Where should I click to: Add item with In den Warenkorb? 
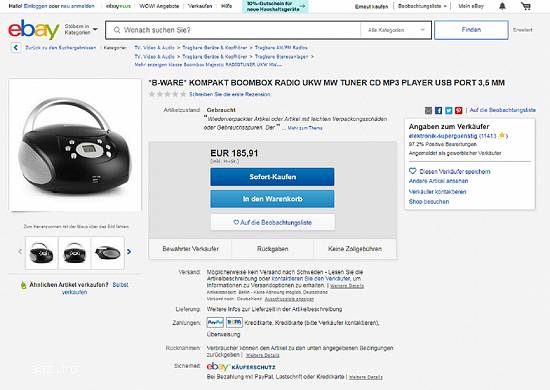pyautogui.click(x=272, y=199)
